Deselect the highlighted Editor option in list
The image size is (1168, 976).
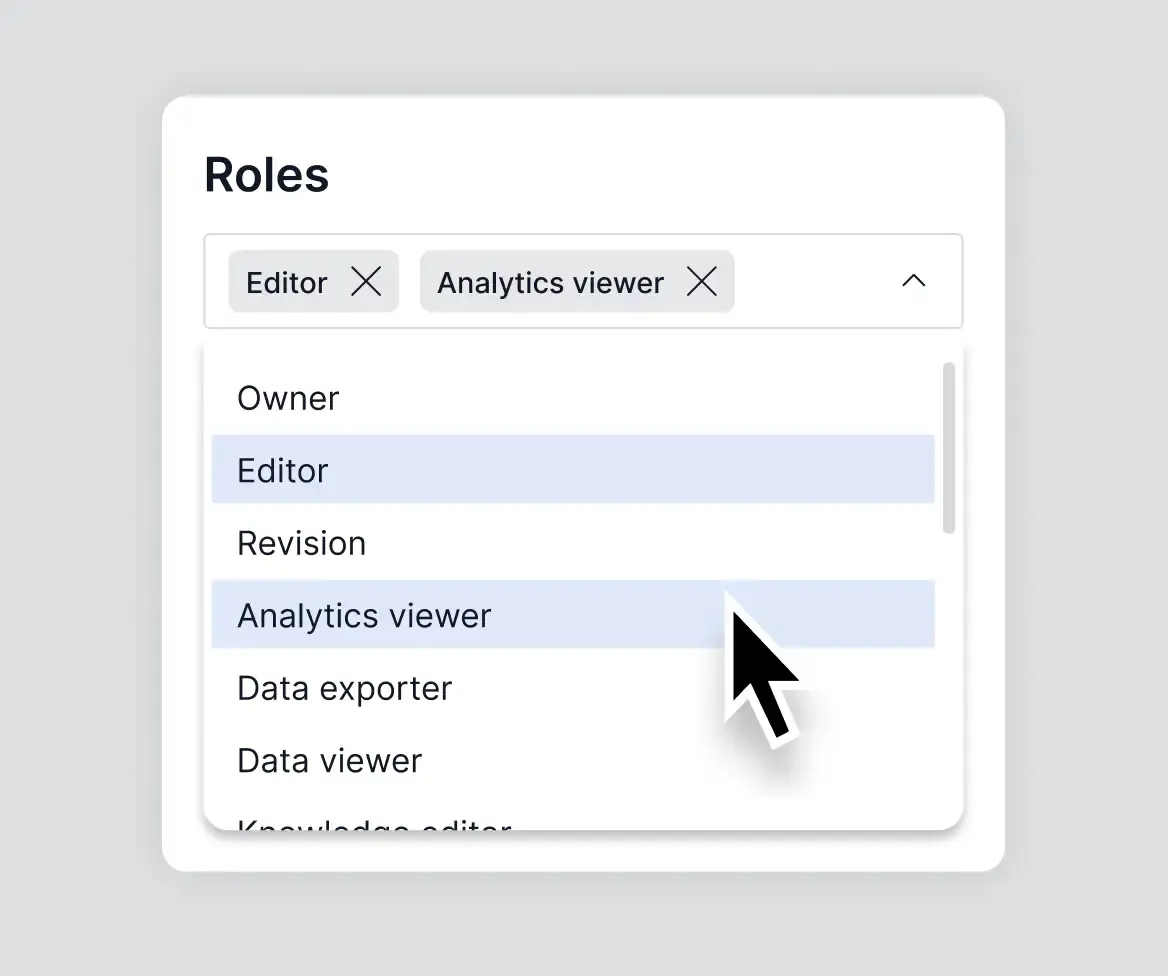coord(283,470)
